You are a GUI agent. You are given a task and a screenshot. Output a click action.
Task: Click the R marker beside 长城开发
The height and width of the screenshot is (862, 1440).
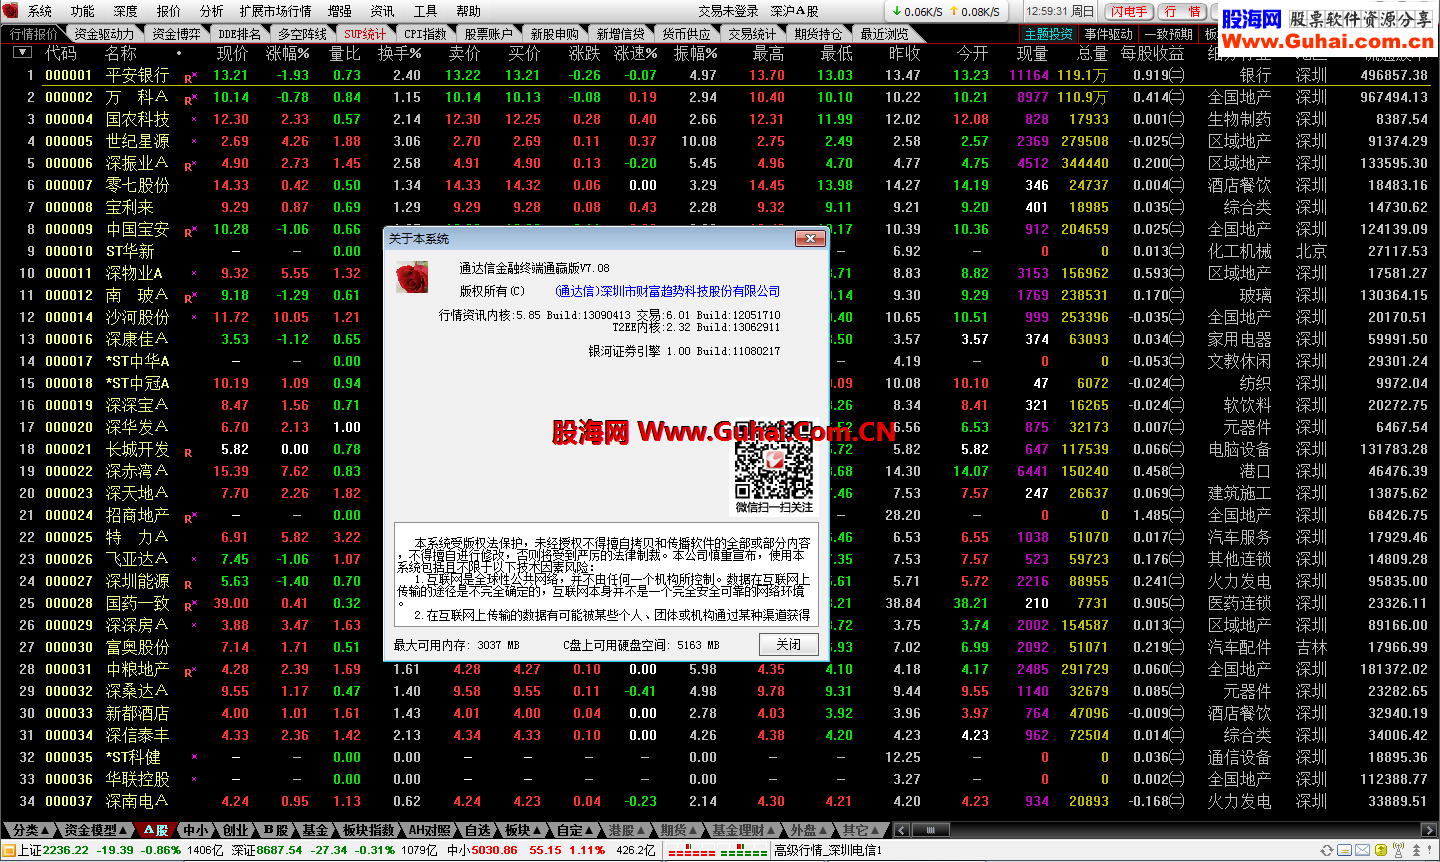[x=188, y=452]
